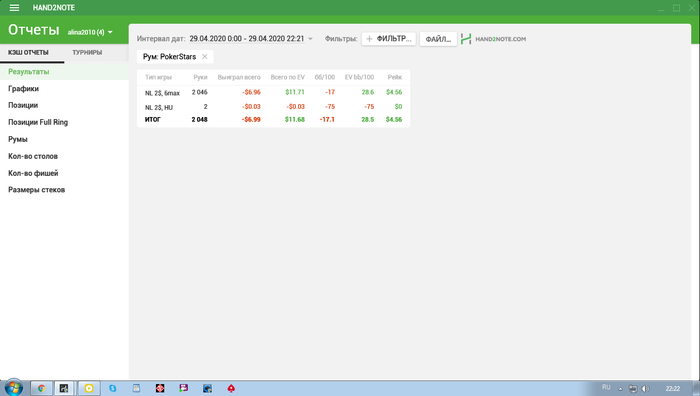Screen dimensions: 700x396
Task: Sort by the Выиграл всего column header
Action: pyautogui.click(x=239, y=77)
